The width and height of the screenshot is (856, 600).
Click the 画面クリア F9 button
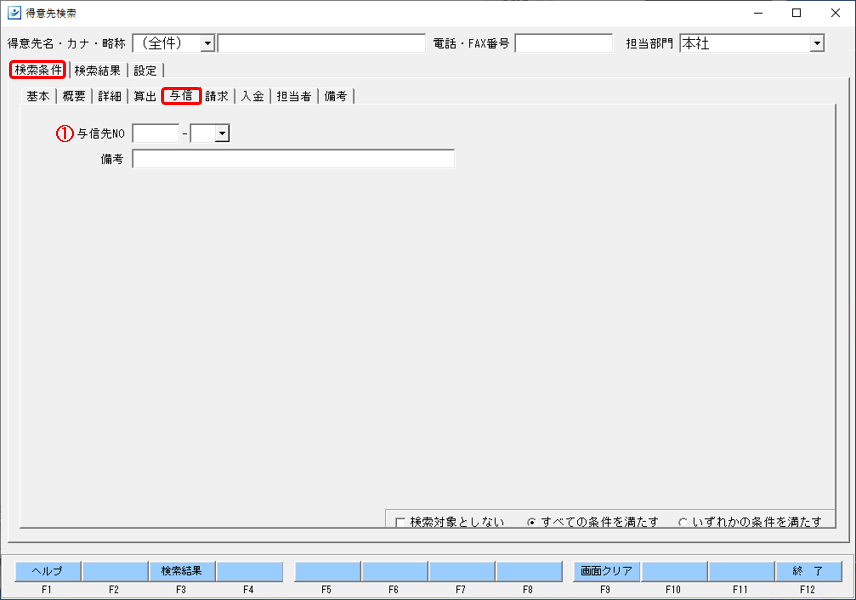606,571
